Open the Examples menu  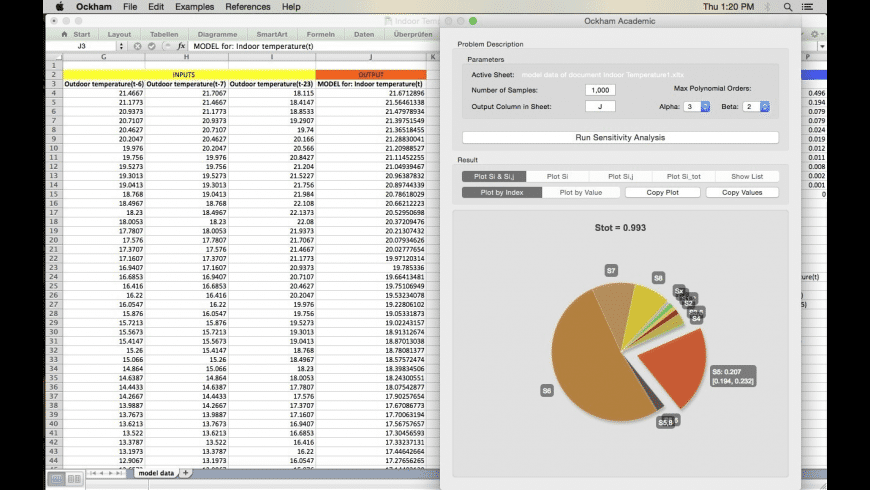click(x=194, y=7)
